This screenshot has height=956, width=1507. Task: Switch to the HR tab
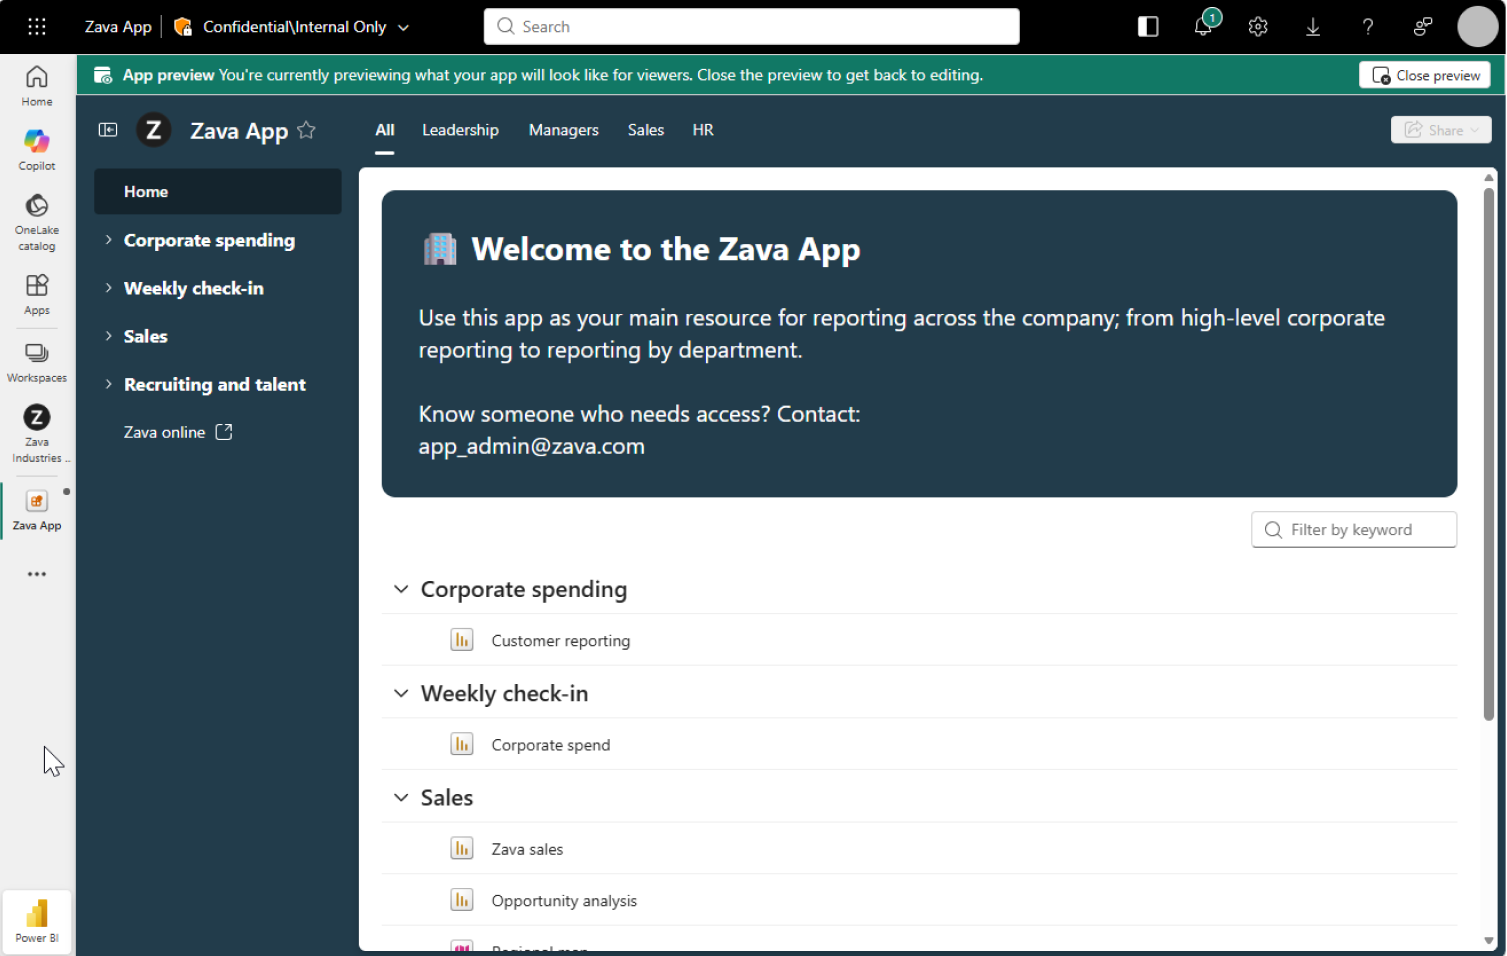click(x=703, y=130)
